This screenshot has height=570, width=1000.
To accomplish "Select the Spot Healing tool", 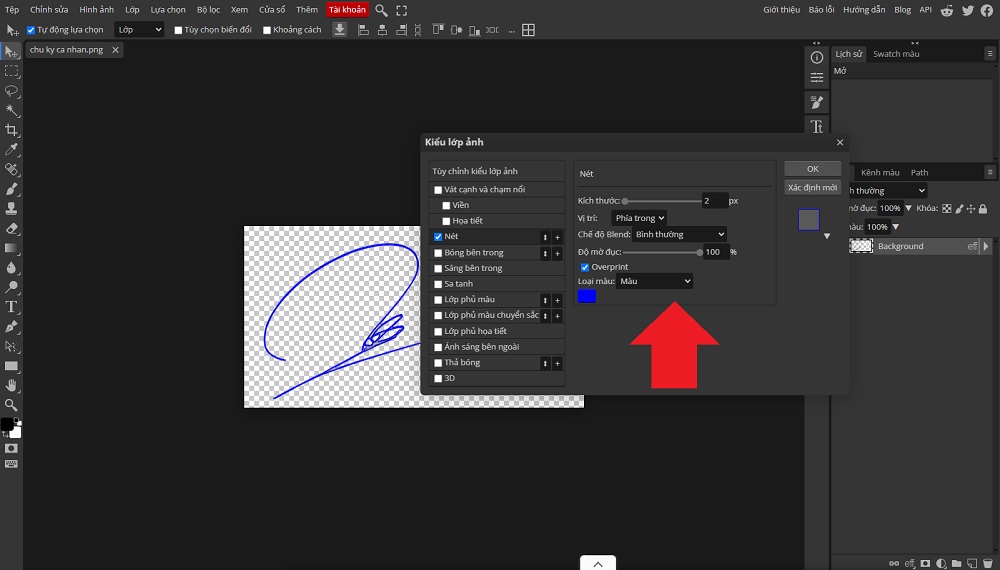I will 11,170.
